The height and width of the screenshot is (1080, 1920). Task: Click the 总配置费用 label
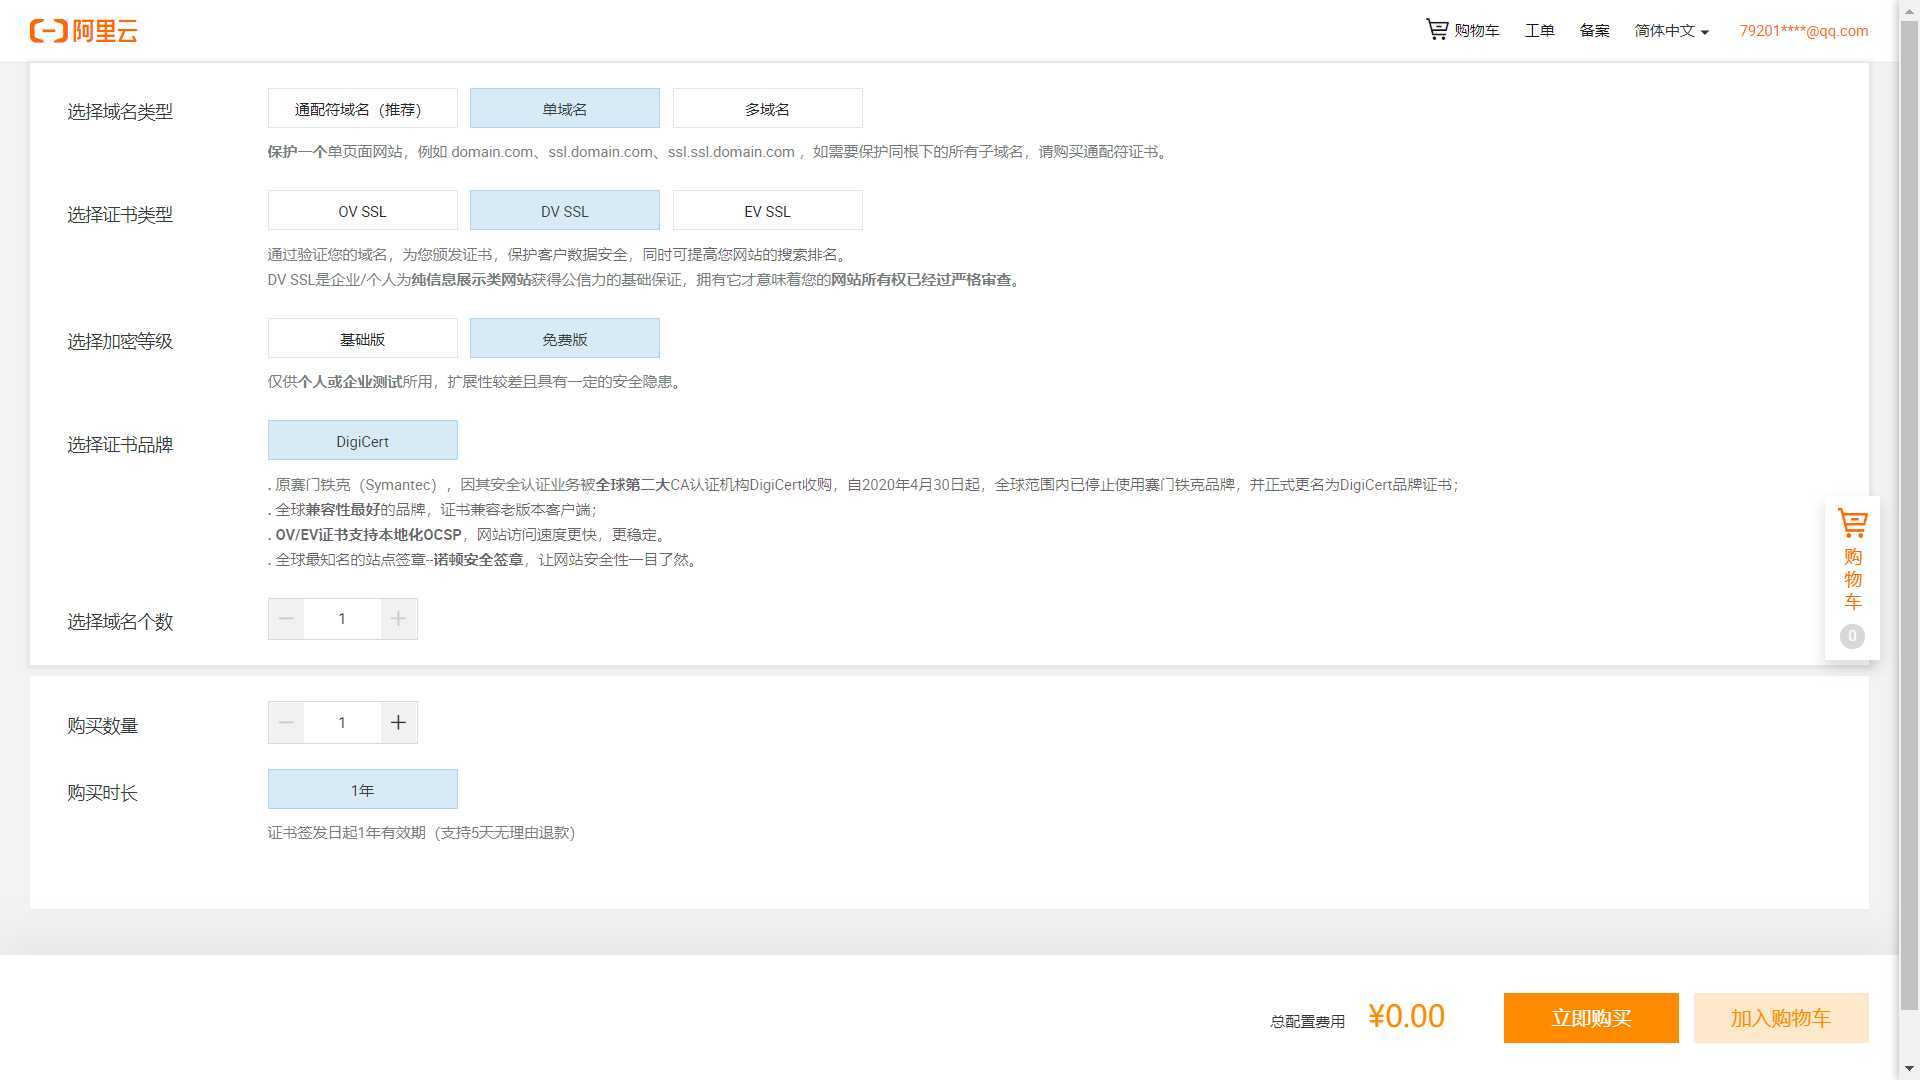[1307, 1021]
